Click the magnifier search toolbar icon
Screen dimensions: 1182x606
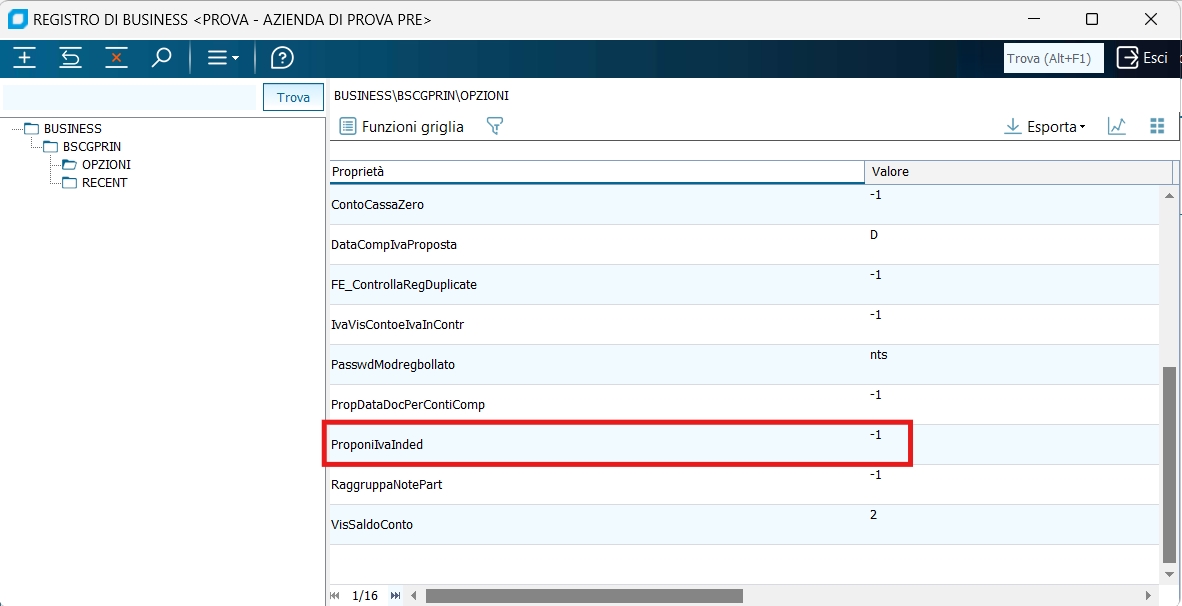161,58
